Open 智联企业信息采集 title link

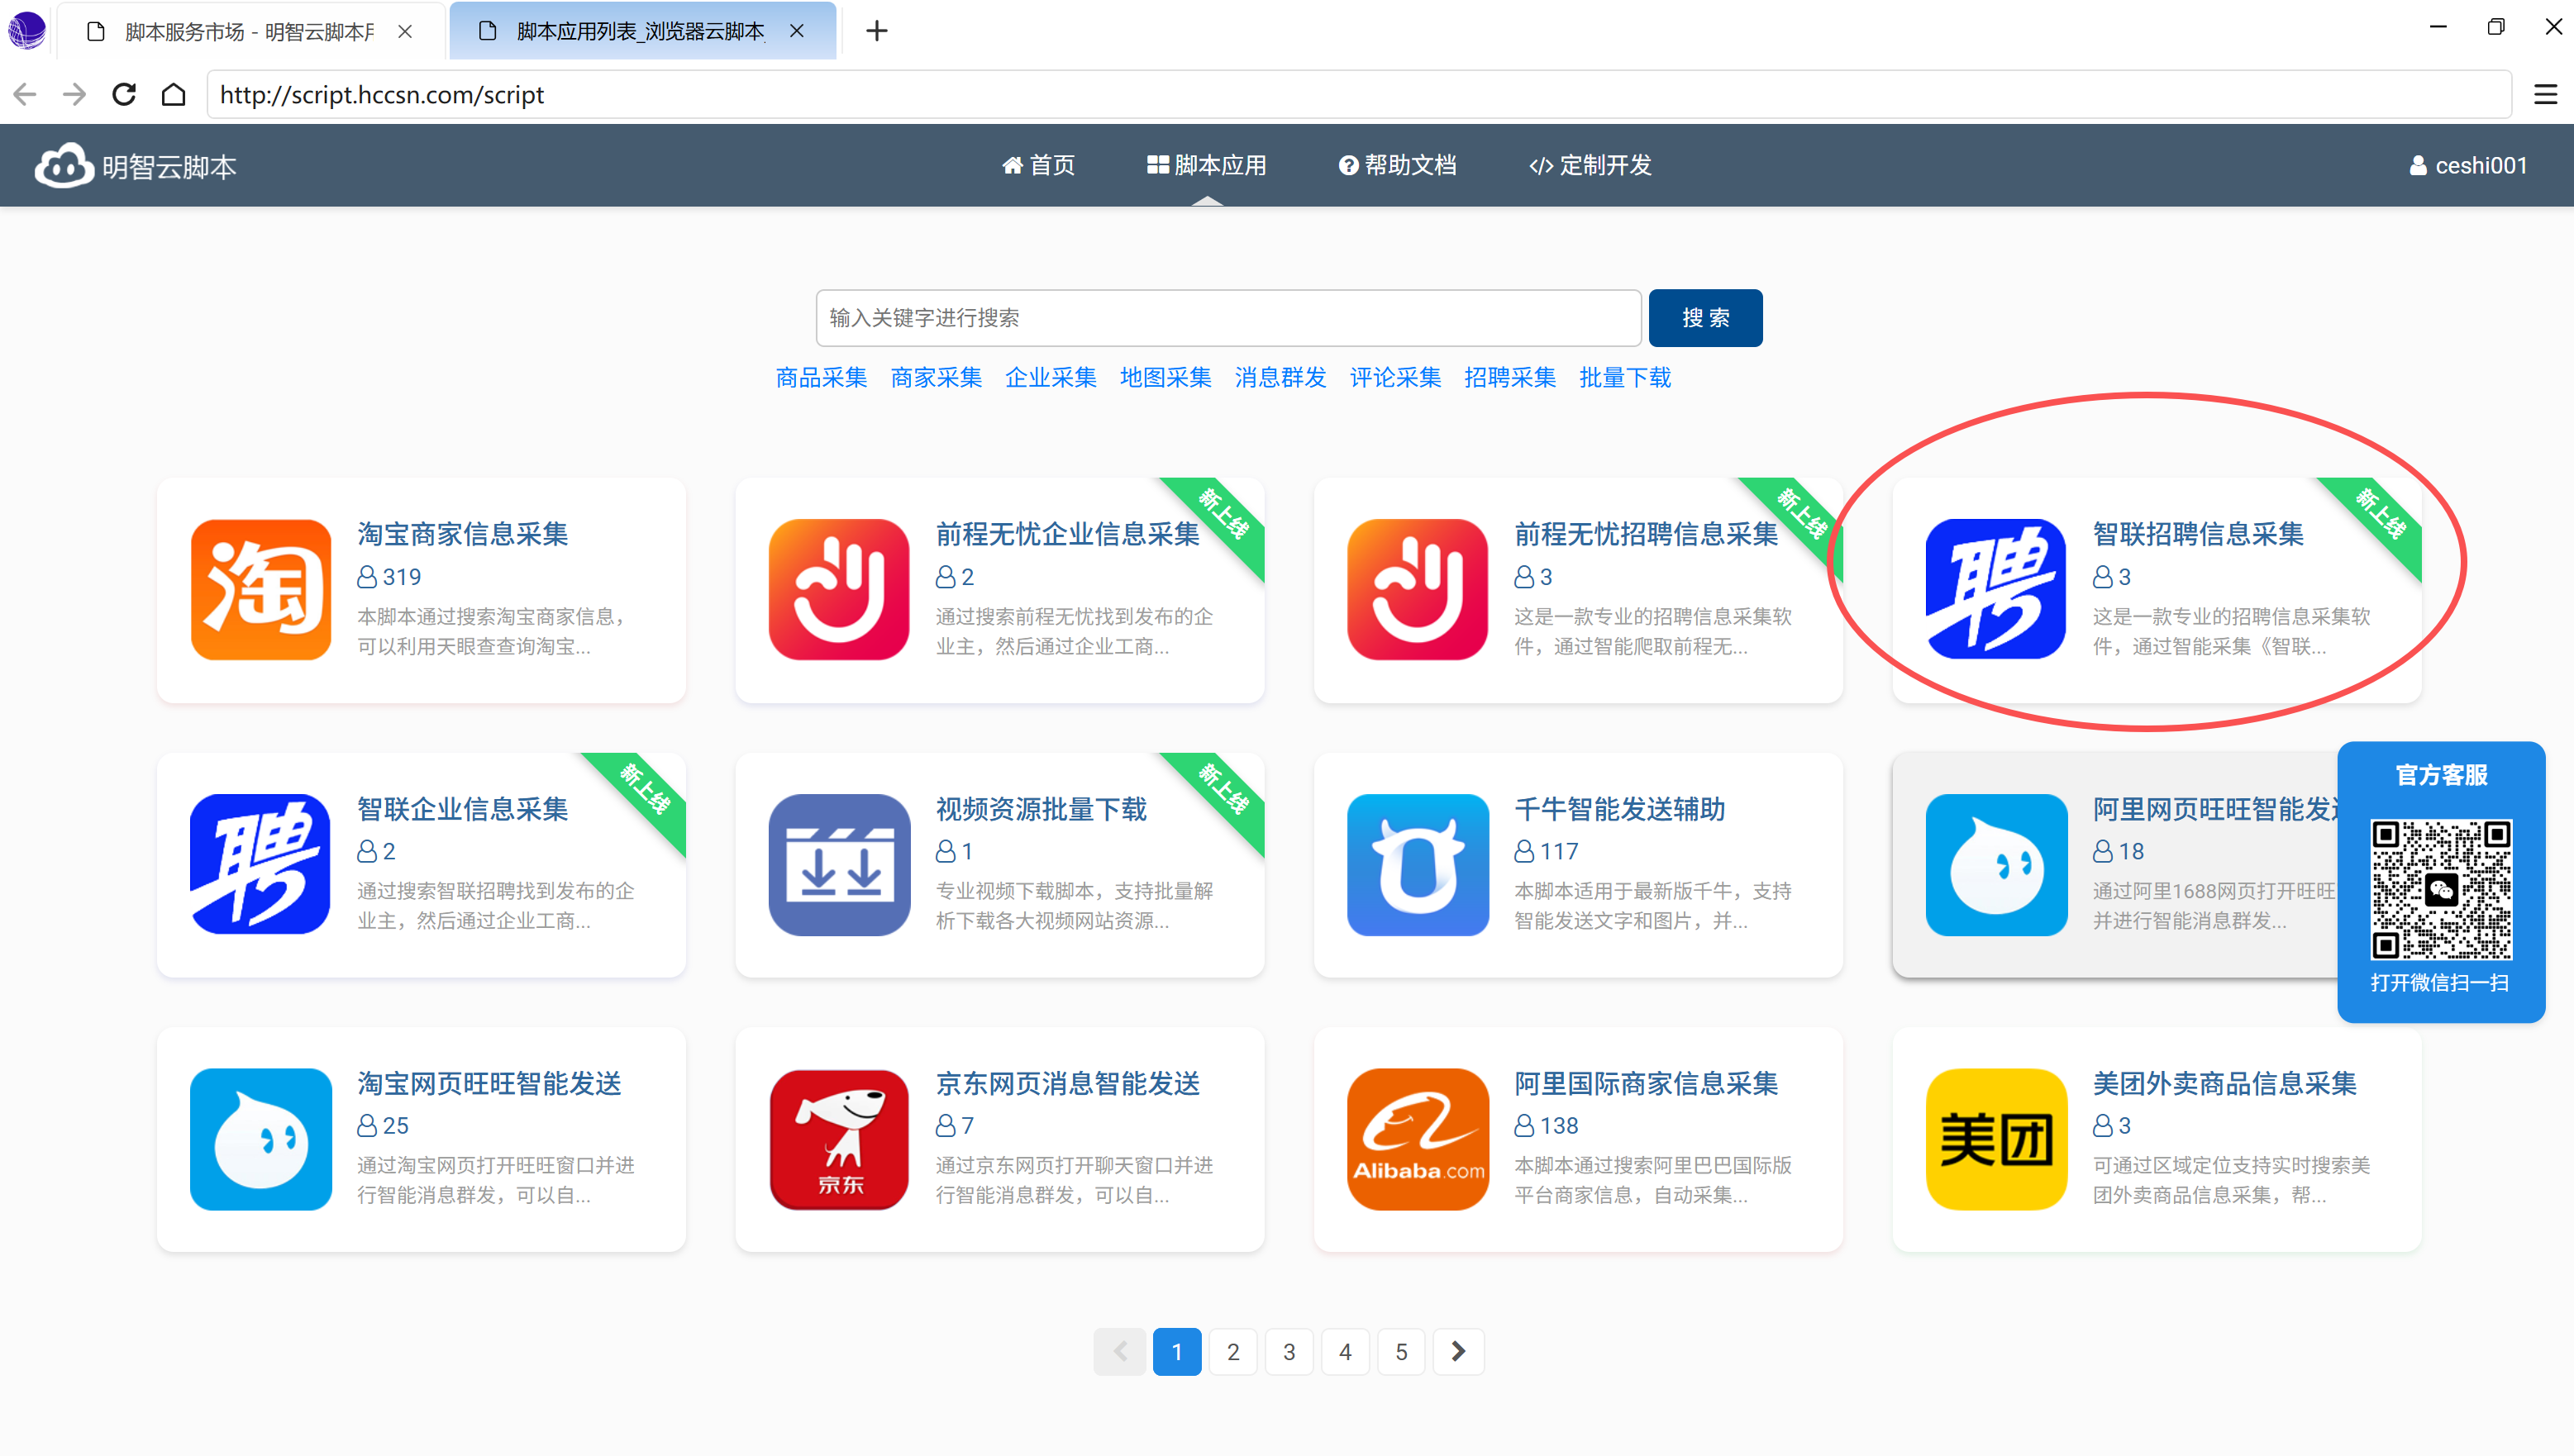click(463, 809)
